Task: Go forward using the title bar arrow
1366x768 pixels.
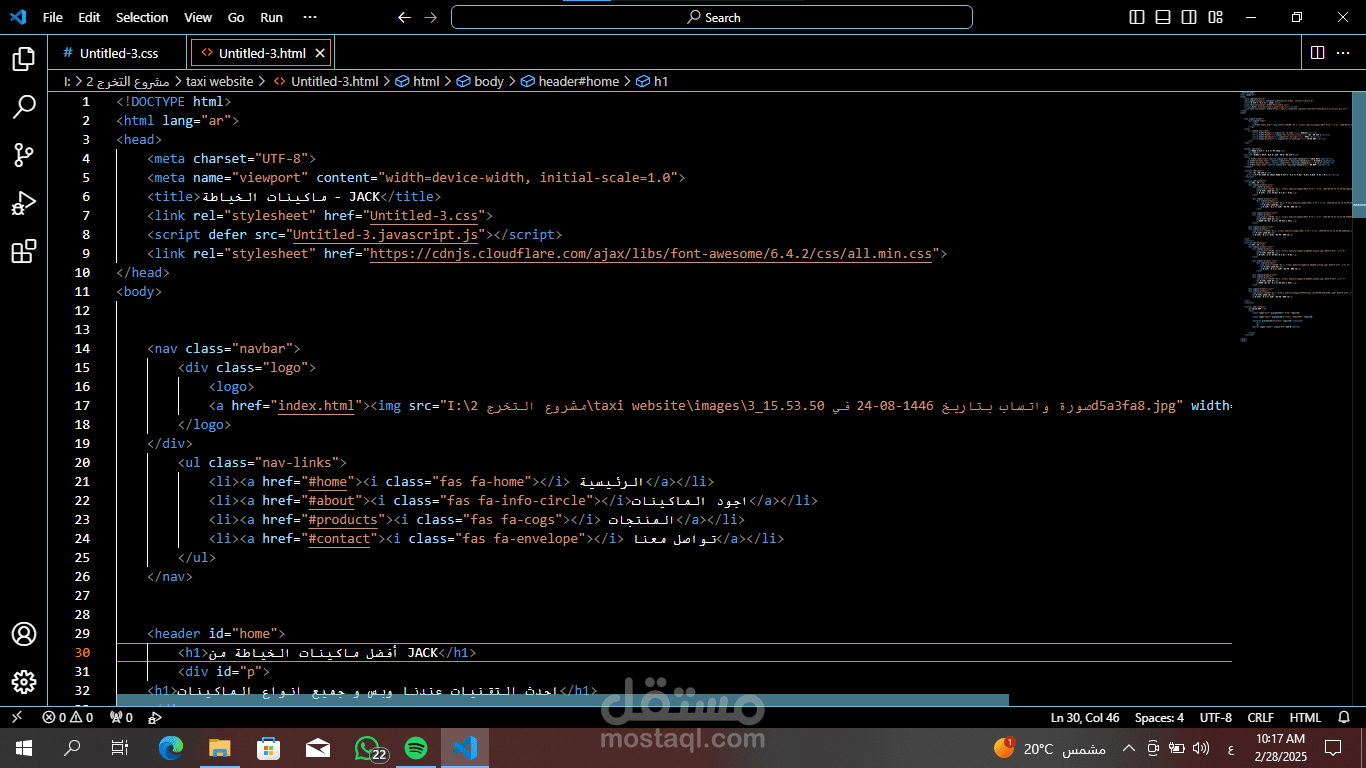Action: click(x=430, y=17)
